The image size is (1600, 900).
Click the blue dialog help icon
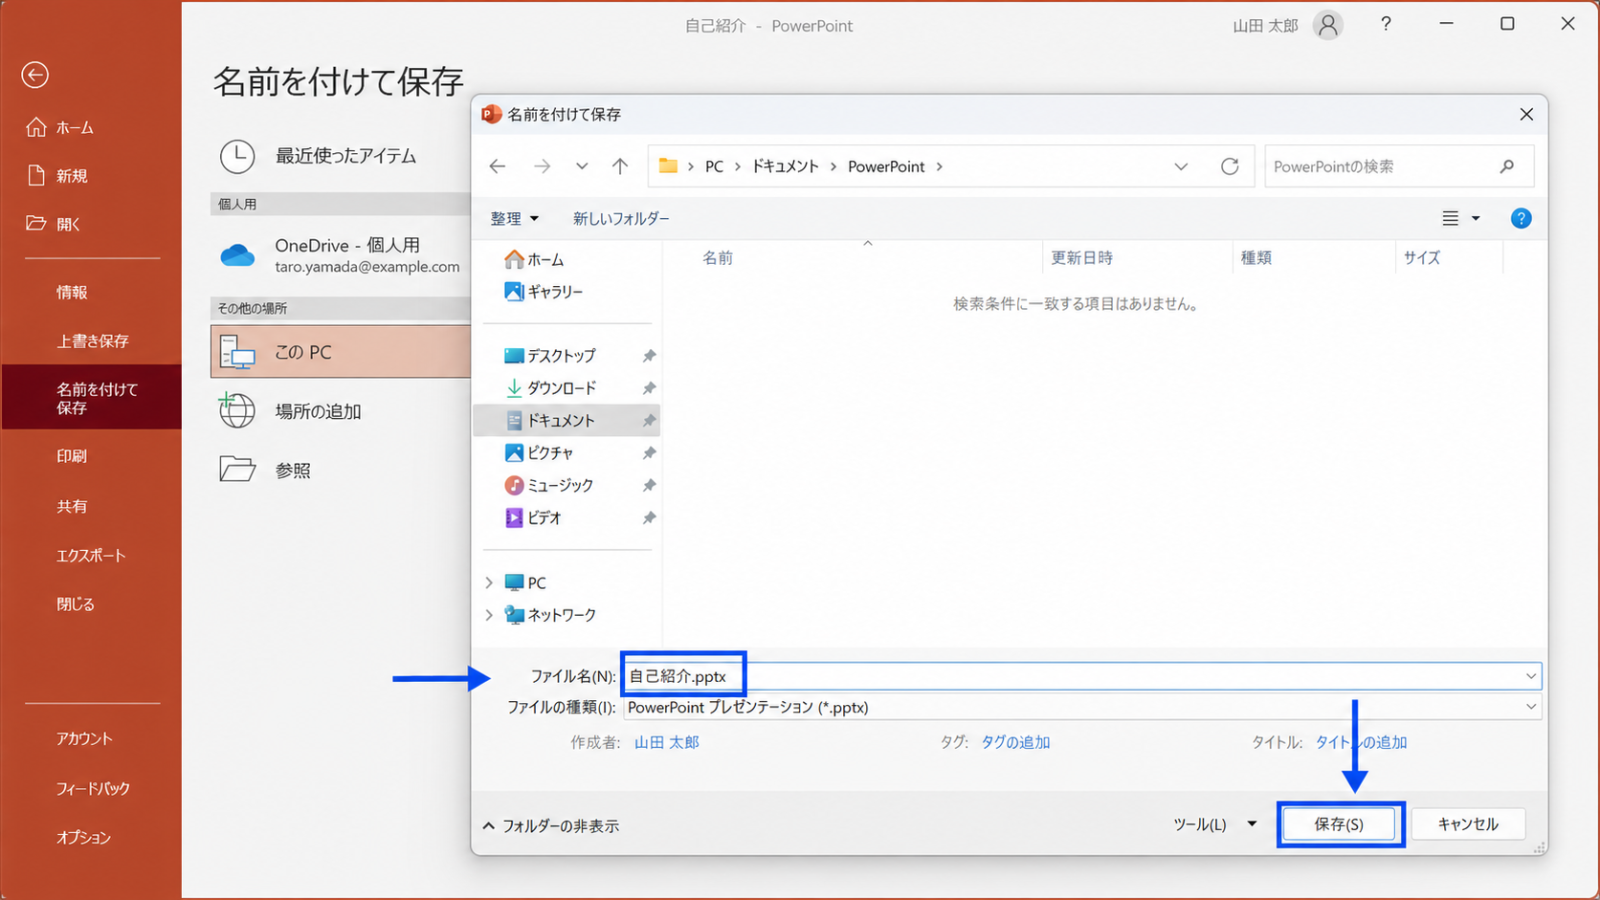(x=1521, y=218)
